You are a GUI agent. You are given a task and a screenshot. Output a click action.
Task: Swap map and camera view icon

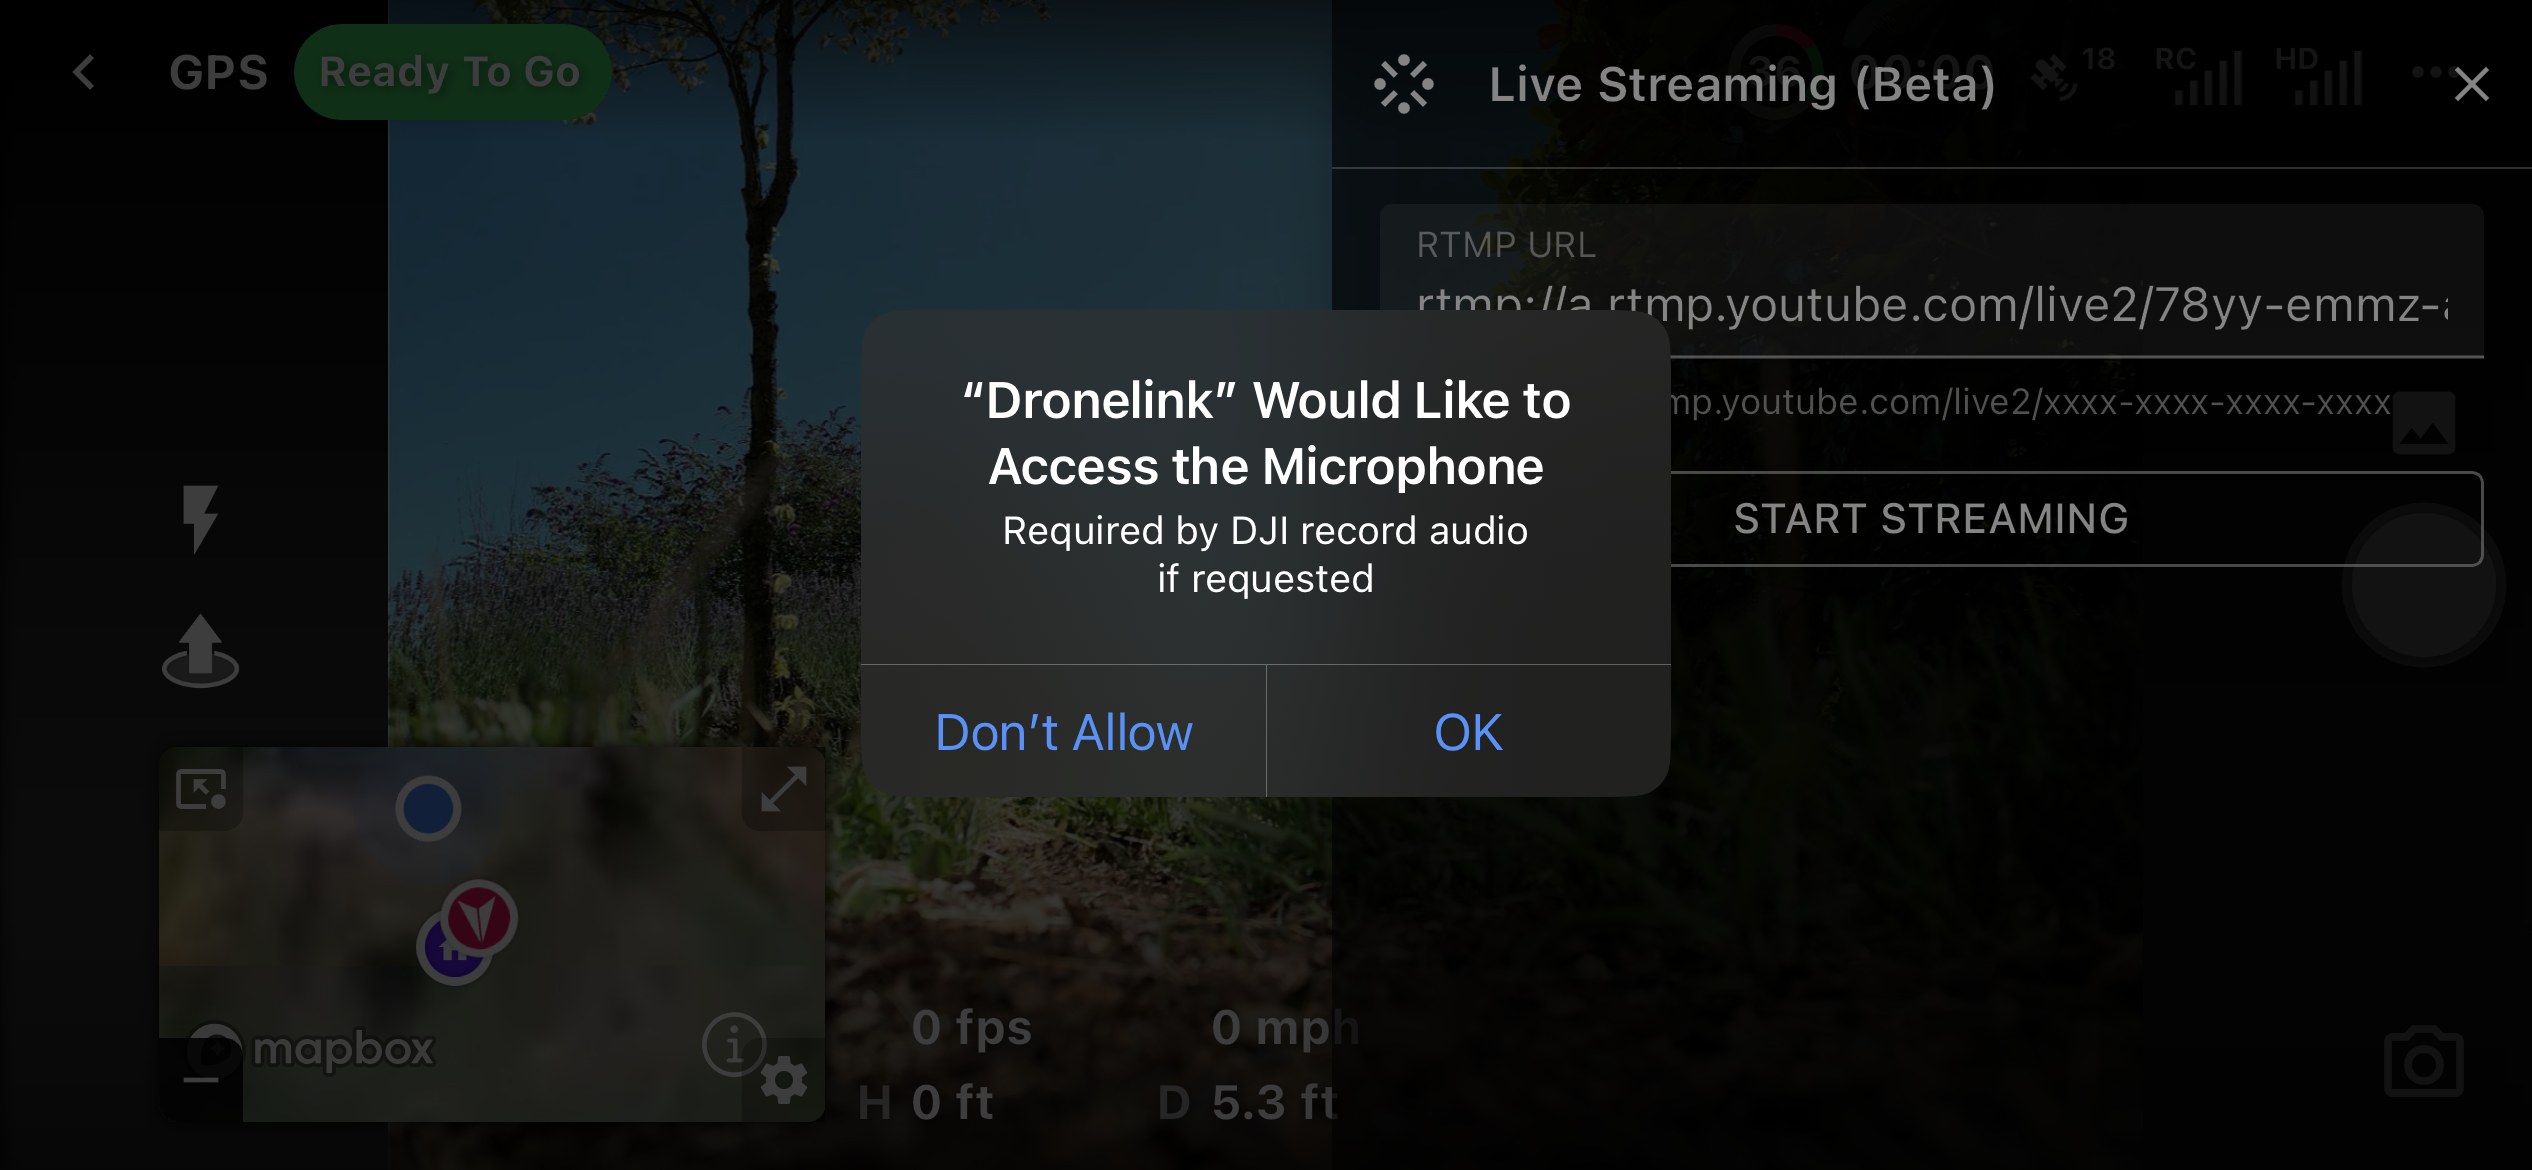point(201,789)
